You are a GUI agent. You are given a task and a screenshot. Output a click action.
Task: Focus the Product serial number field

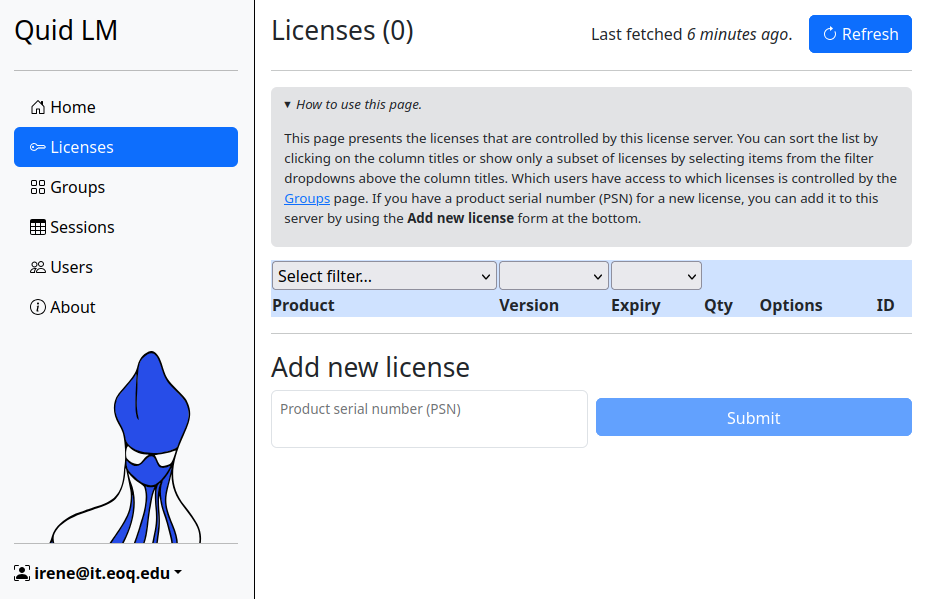429,419
